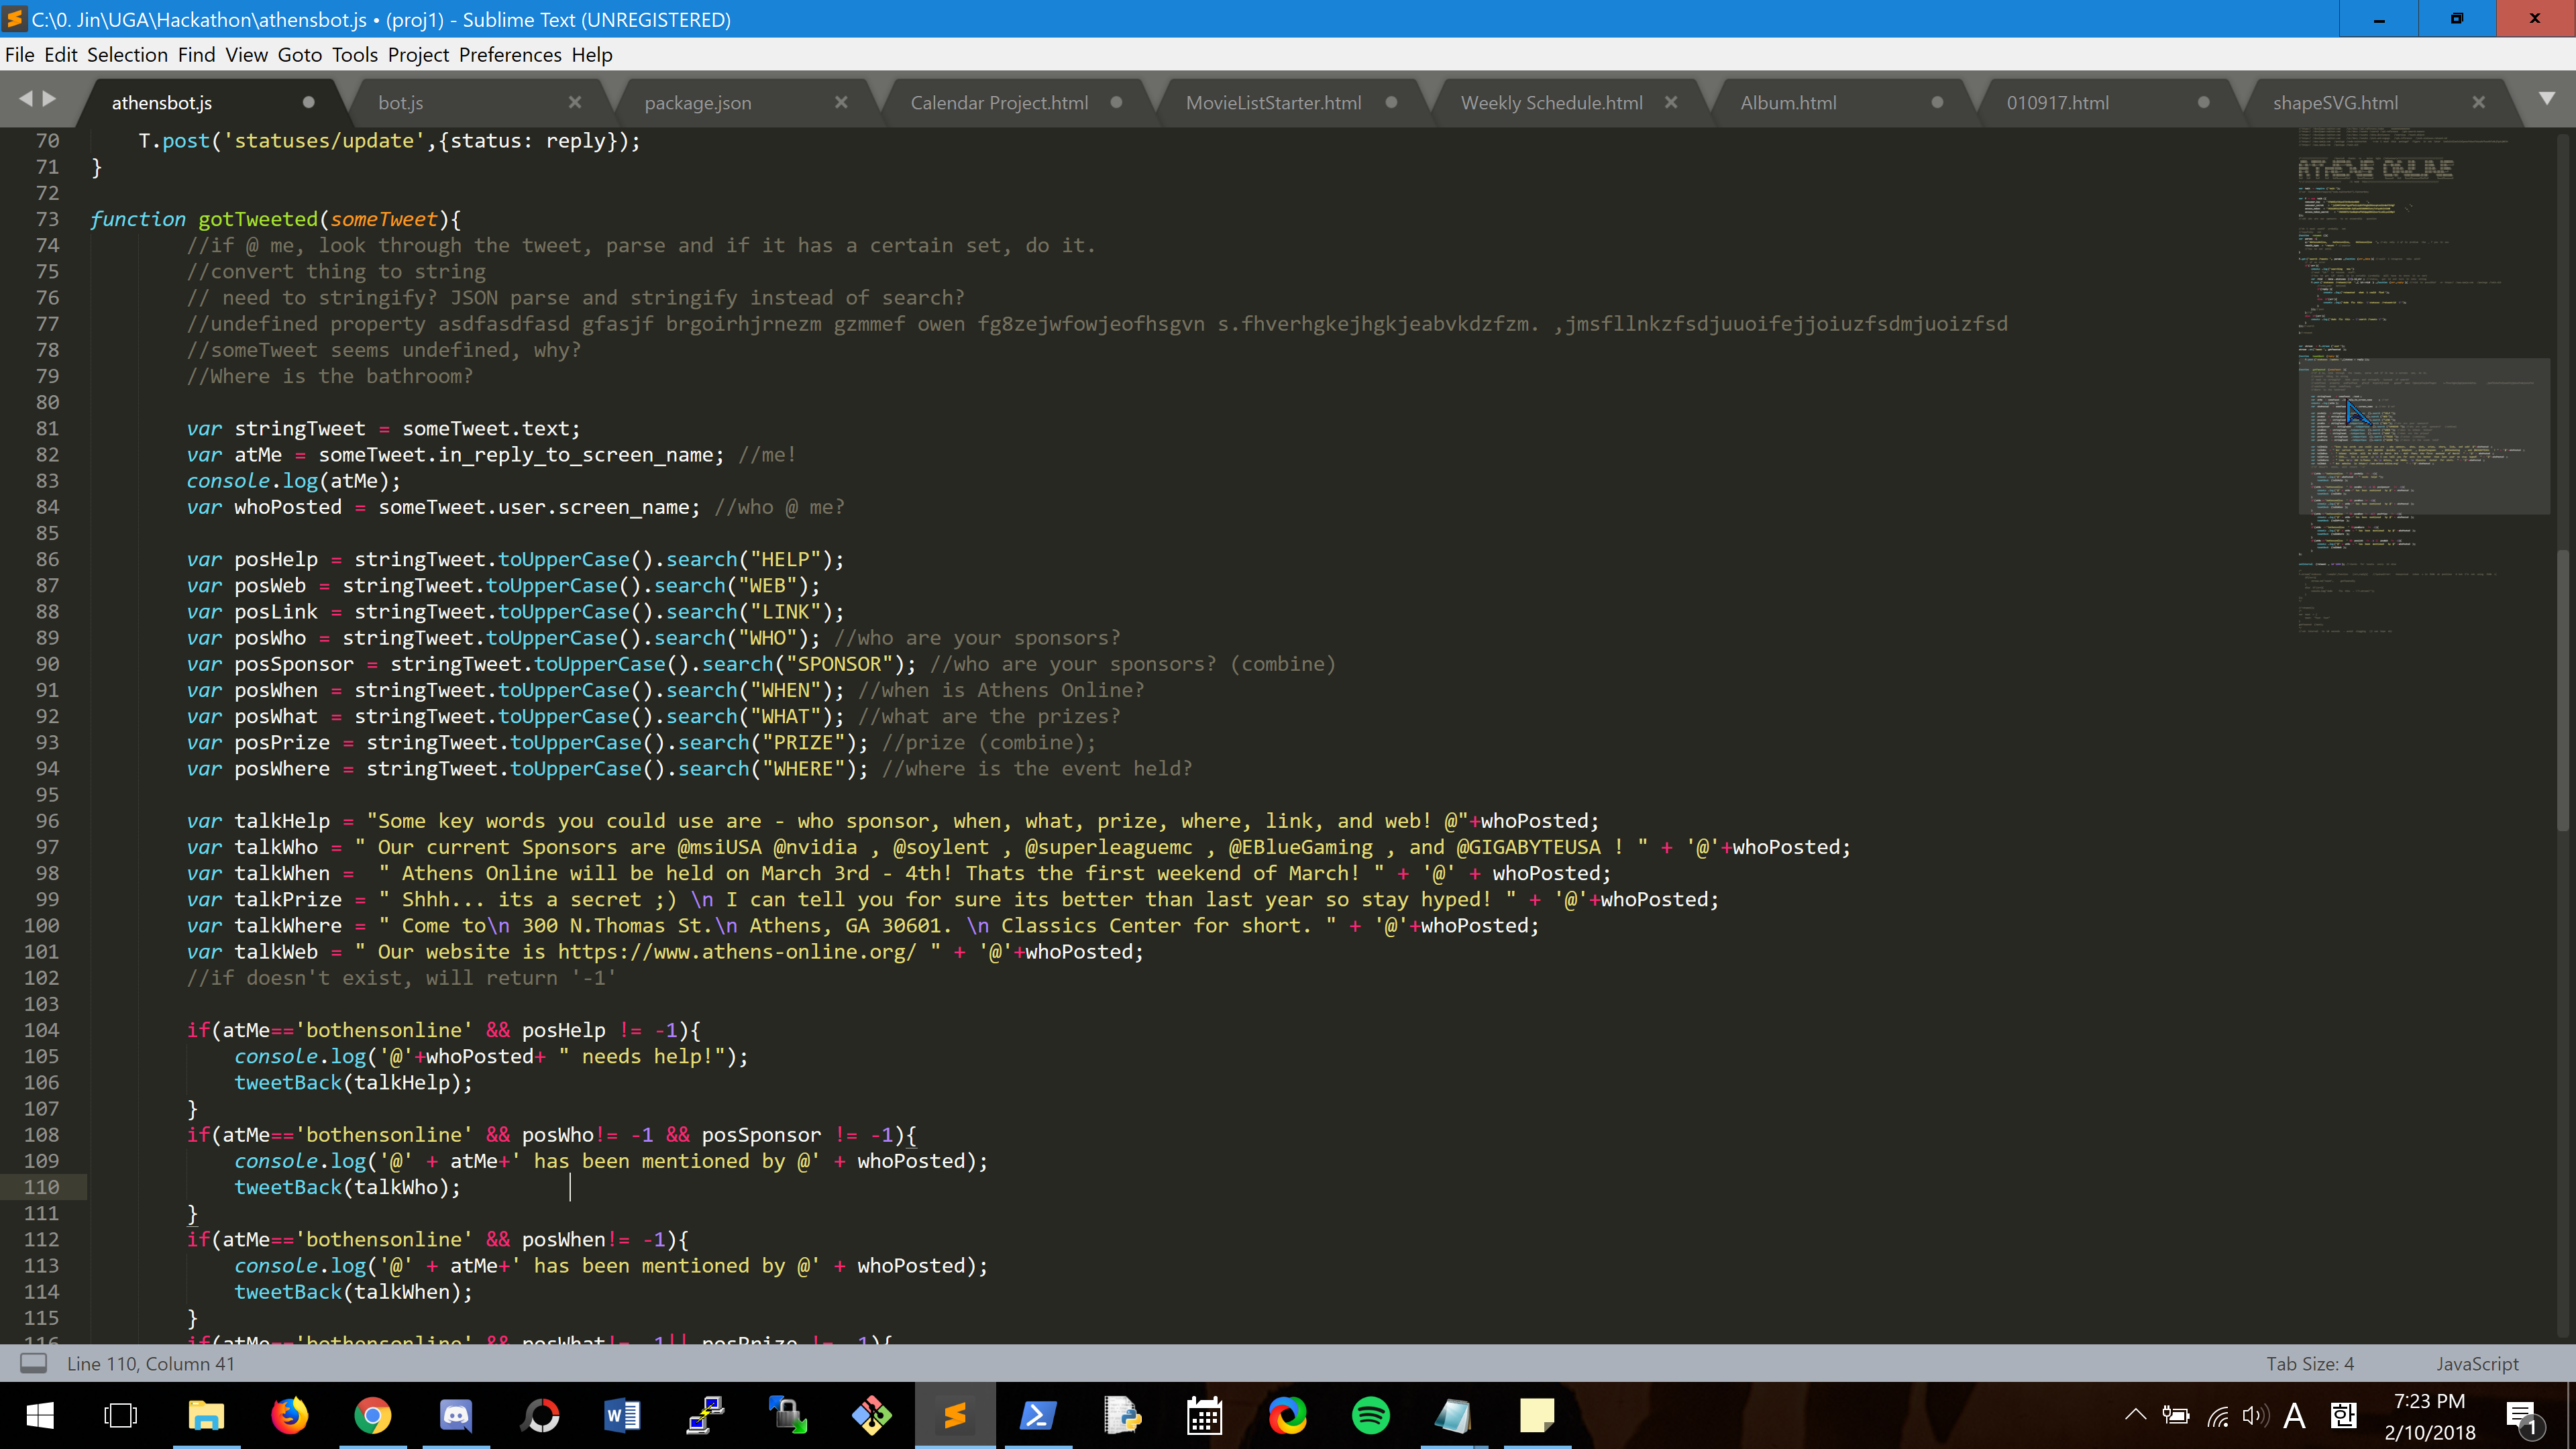Click unsaved dot on Album.html tab

coord(1937,102)
